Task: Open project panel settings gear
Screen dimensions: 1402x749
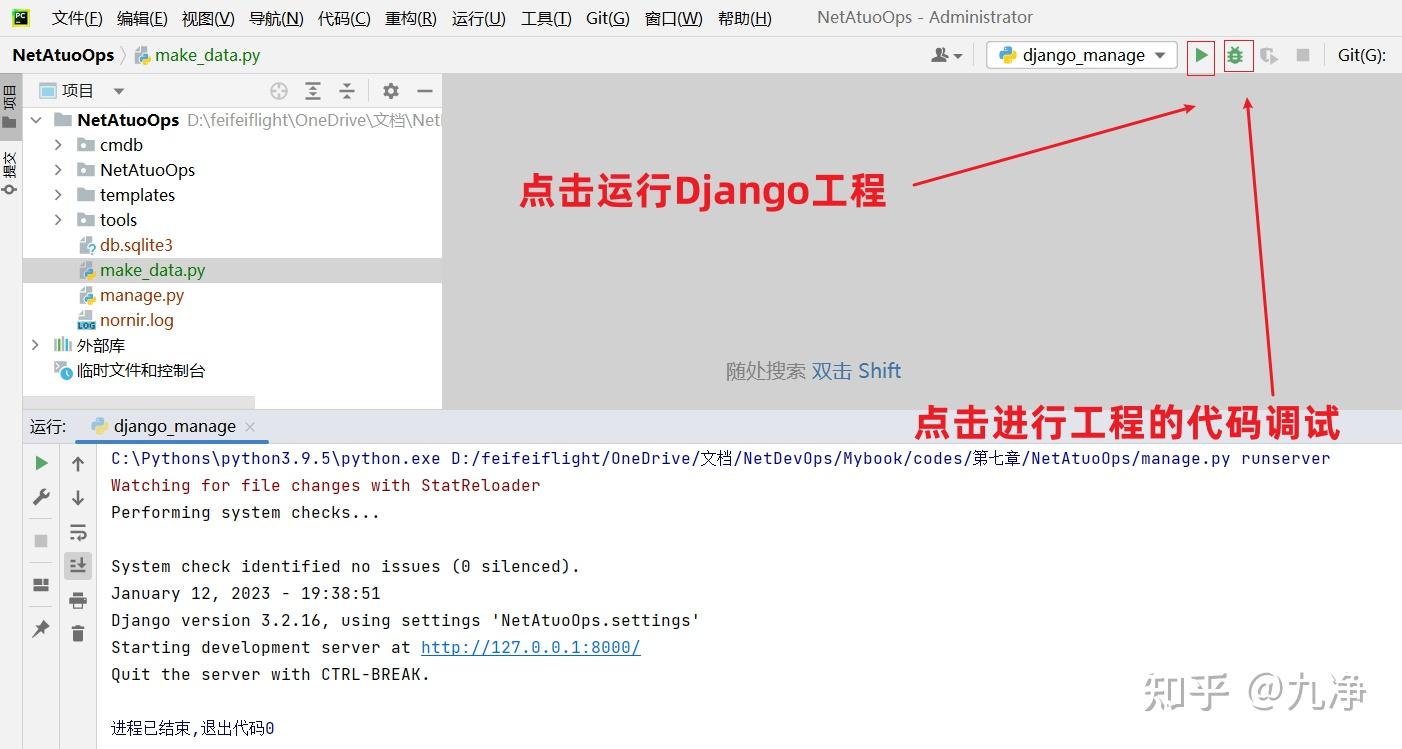Action: tap(390, 90)
